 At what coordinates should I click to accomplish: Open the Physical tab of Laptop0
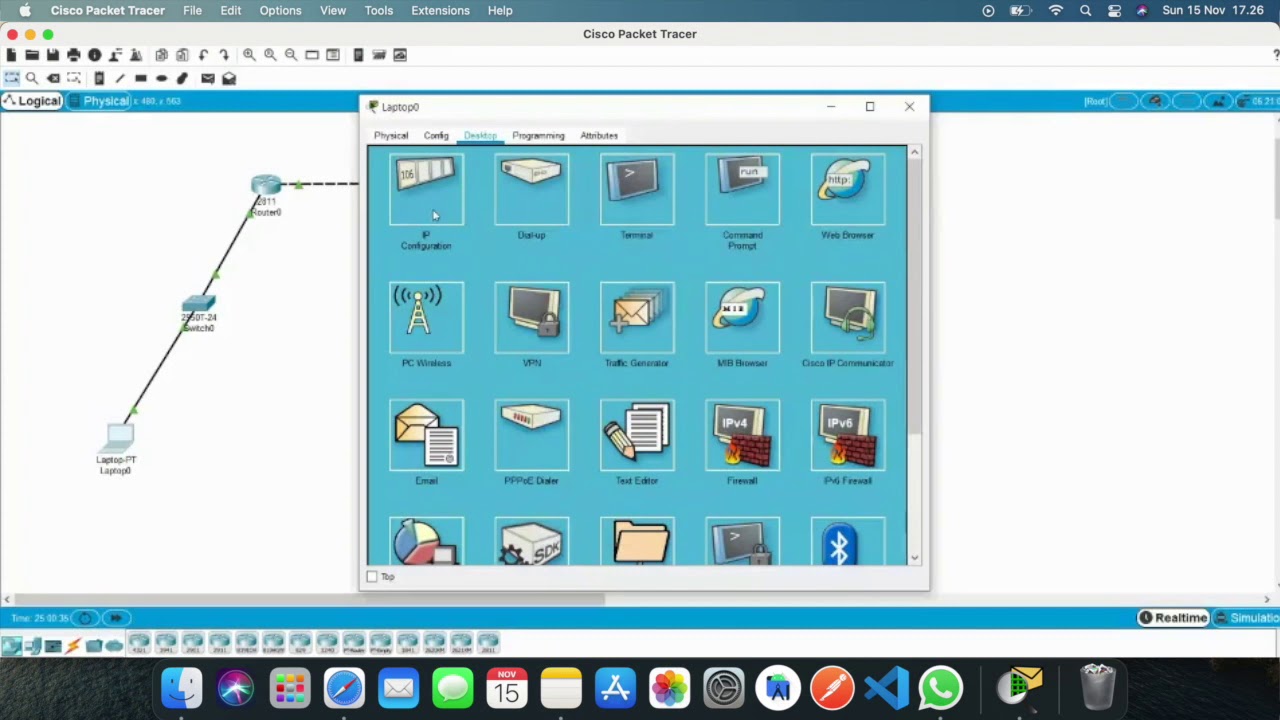coord(391,136)
